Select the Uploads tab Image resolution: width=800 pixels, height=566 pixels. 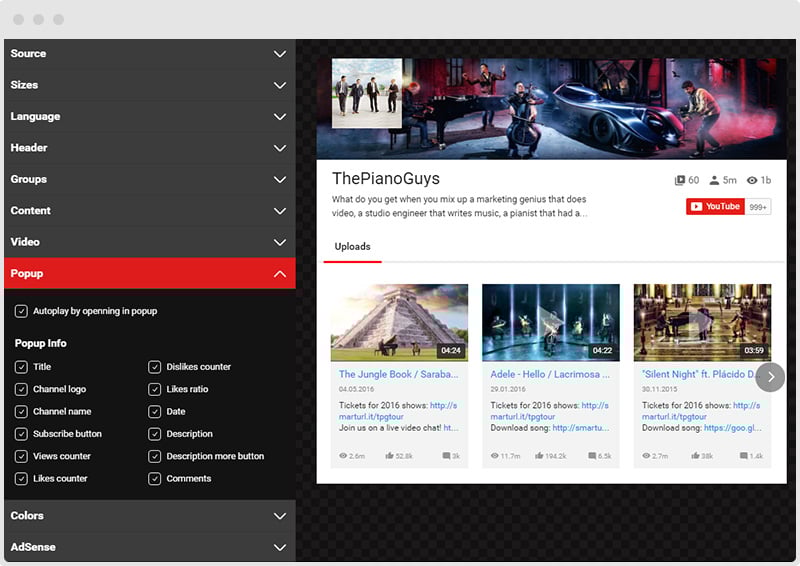[353, 247]
